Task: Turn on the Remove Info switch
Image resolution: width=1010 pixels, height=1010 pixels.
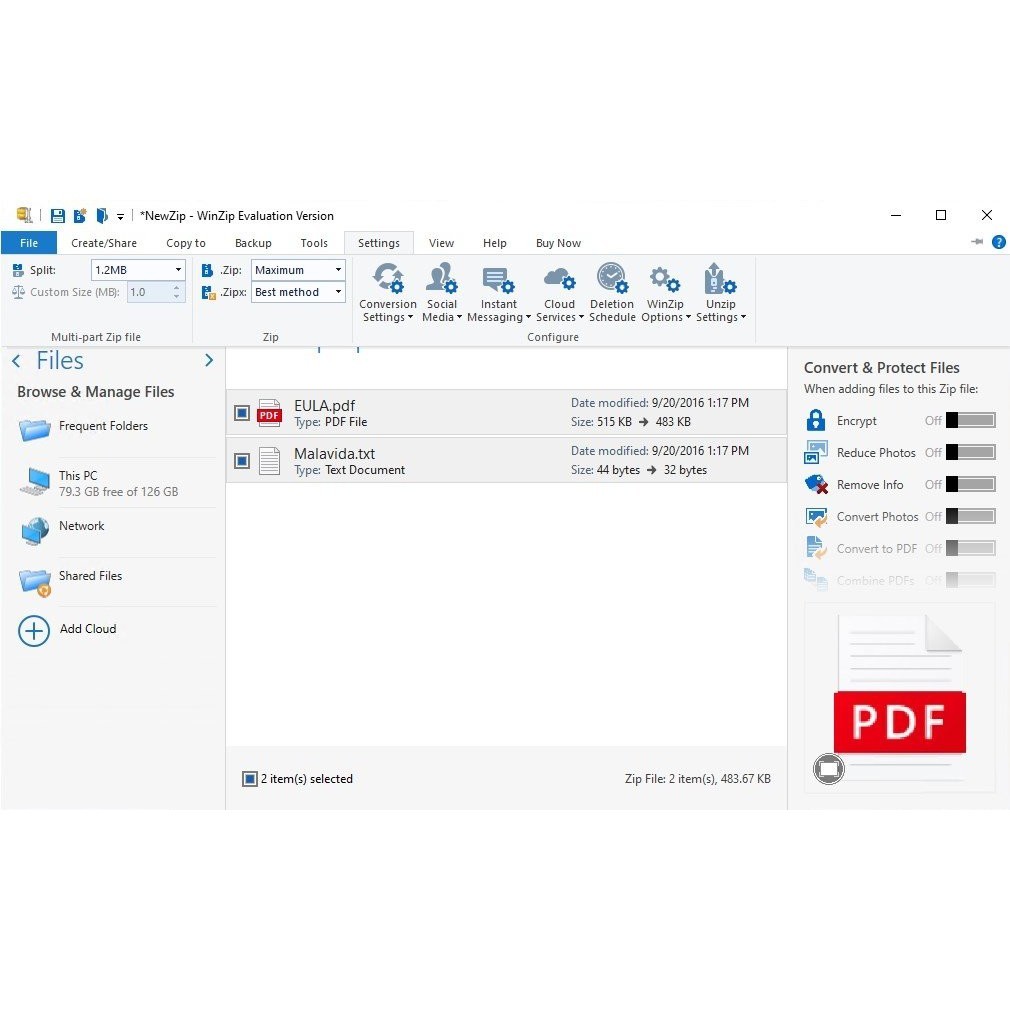Action: click(x=971, y=484)
